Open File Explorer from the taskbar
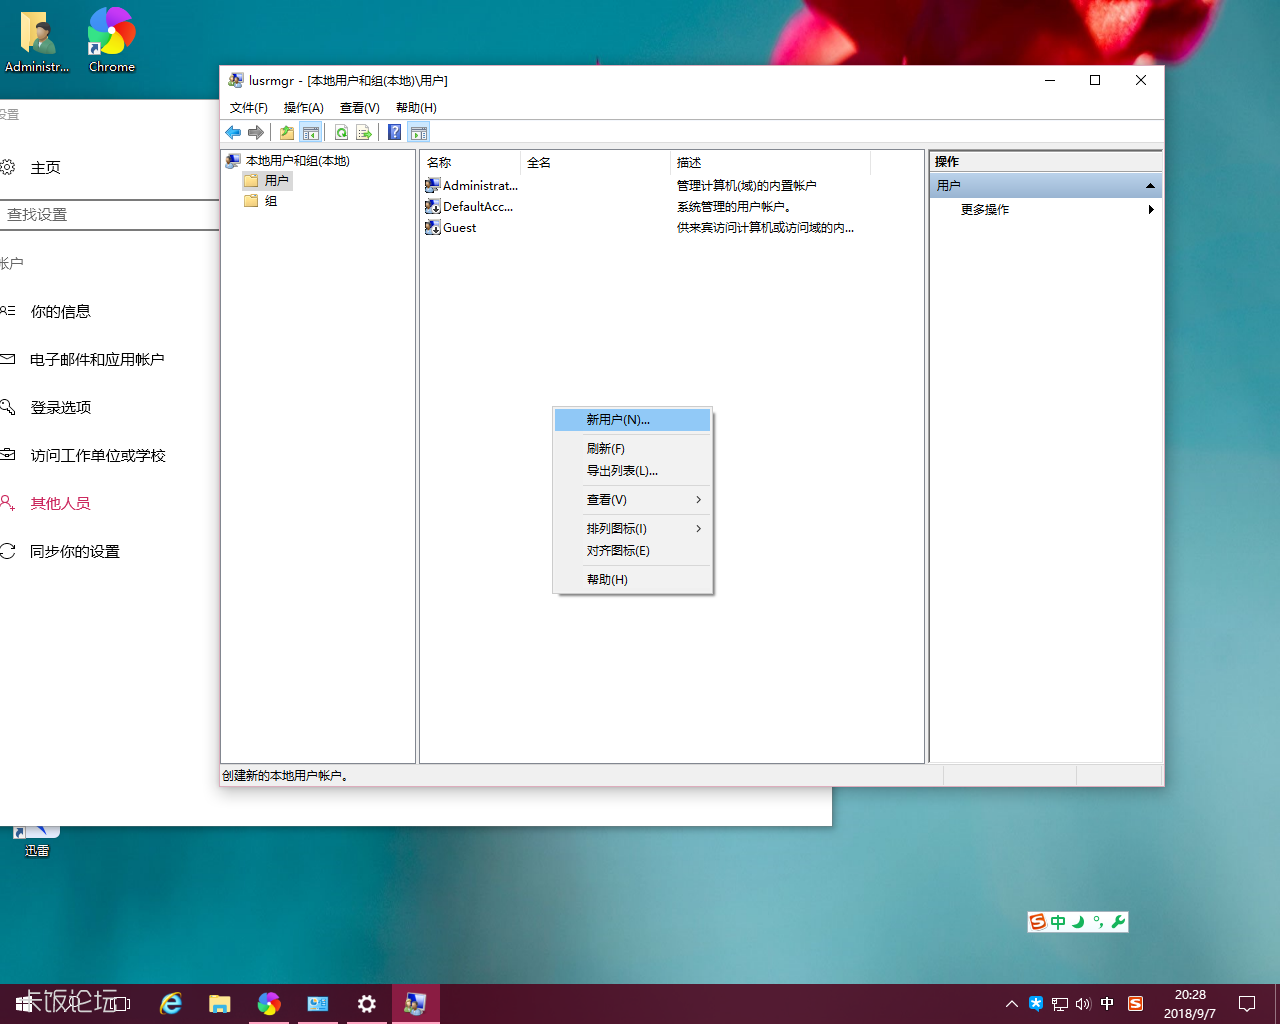 coord(220,1004)
